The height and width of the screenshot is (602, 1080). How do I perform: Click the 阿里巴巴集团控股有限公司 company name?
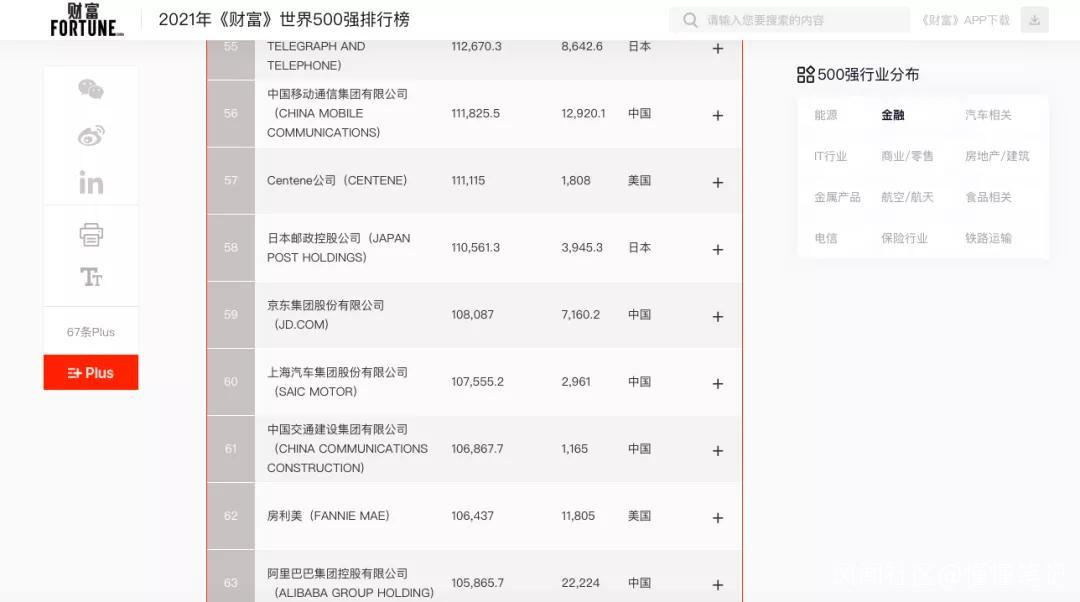click(338, 573)
